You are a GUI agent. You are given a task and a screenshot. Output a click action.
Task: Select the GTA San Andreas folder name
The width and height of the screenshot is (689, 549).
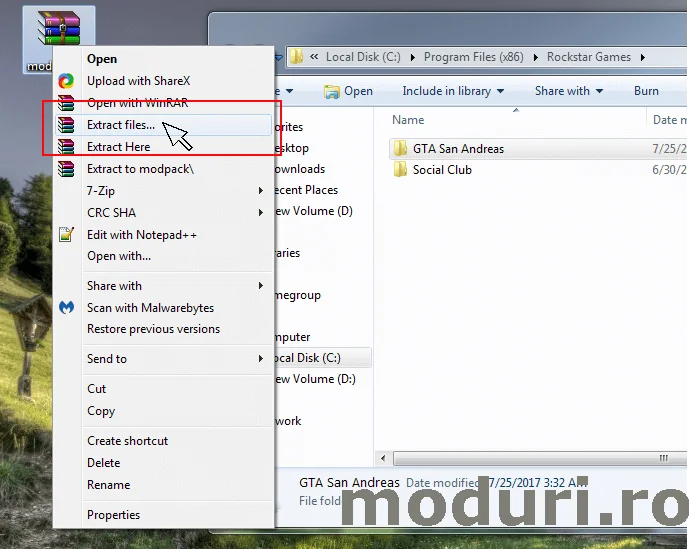coord(458,149)
